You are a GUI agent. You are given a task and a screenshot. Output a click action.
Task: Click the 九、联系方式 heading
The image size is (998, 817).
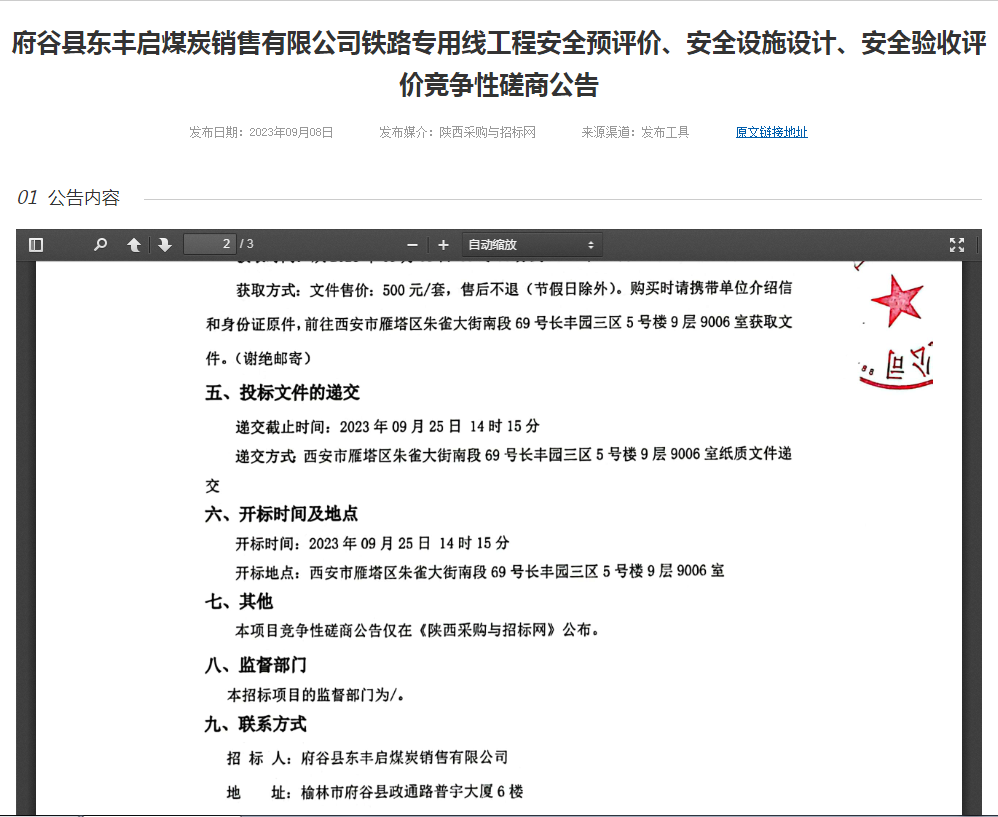[256, 724]
